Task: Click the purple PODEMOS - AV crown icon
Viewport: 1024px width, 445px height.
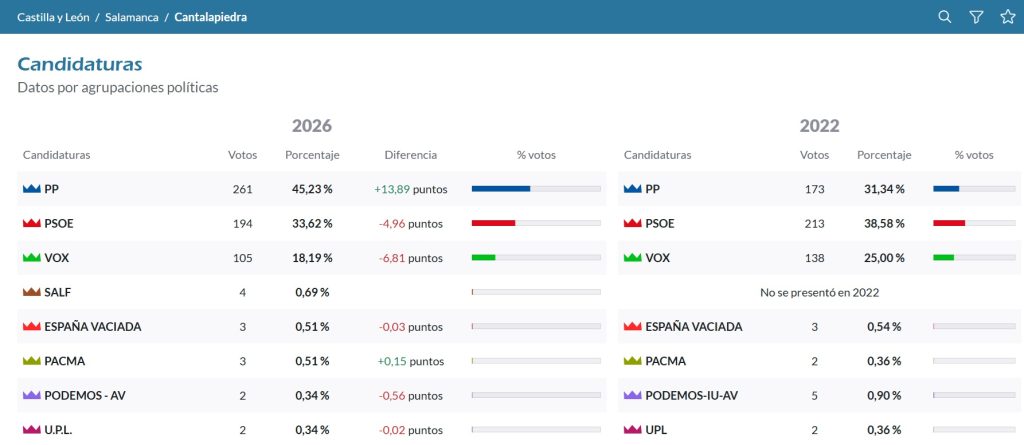Action: (x=31, y=395)
